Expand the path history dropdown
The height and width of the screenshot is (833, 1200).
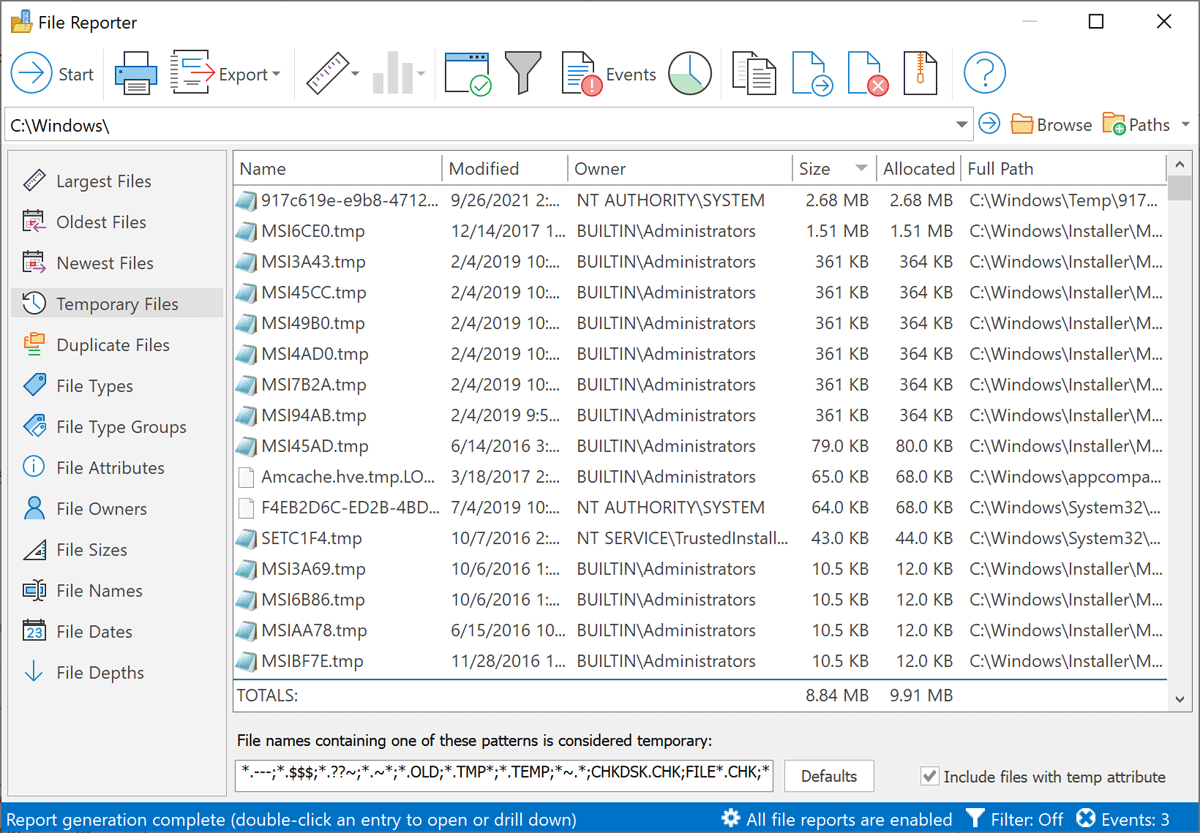(962, 125)
